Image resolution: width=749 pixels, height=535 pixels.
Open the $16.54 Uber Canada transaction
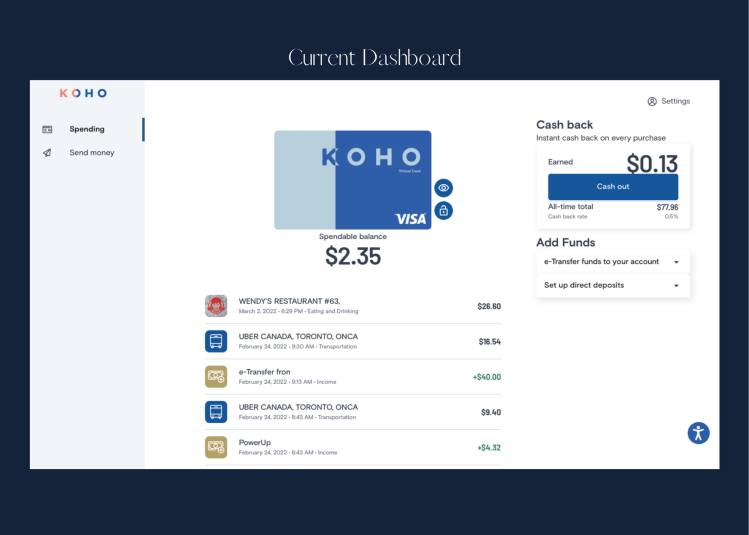coord(352,341)
